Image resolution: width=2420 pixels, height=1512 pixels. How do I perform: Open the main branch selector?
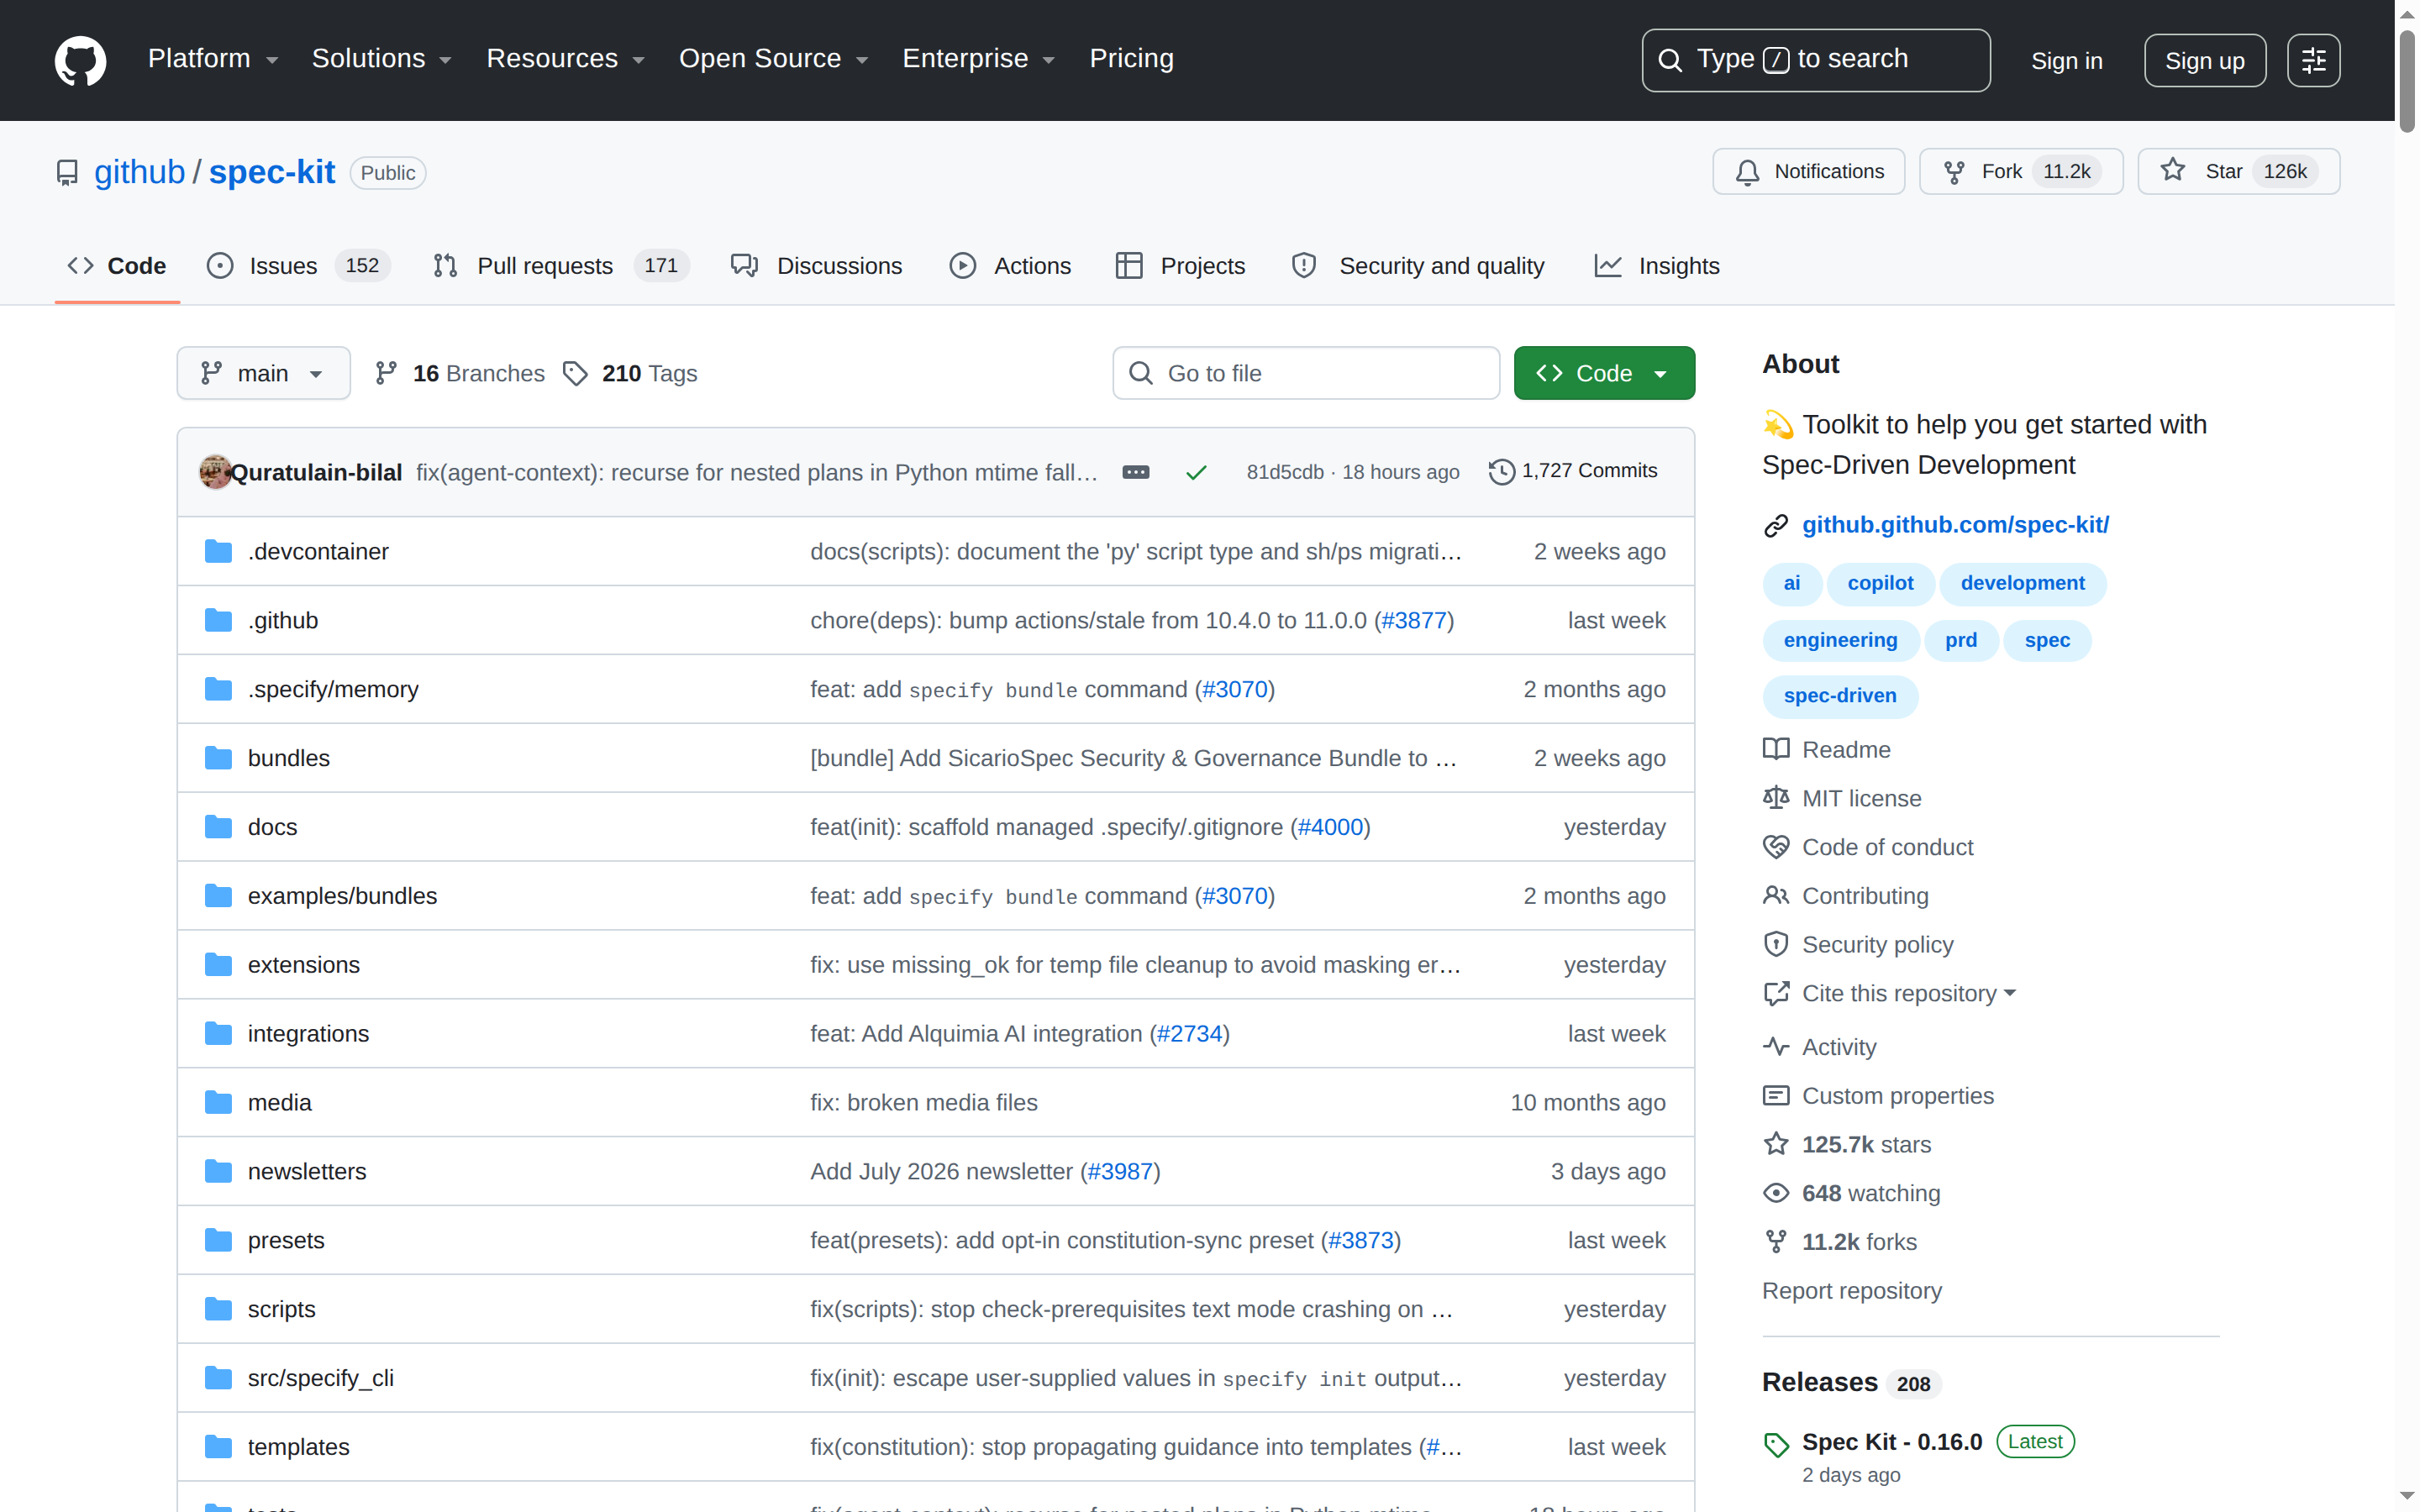(264, 373)
